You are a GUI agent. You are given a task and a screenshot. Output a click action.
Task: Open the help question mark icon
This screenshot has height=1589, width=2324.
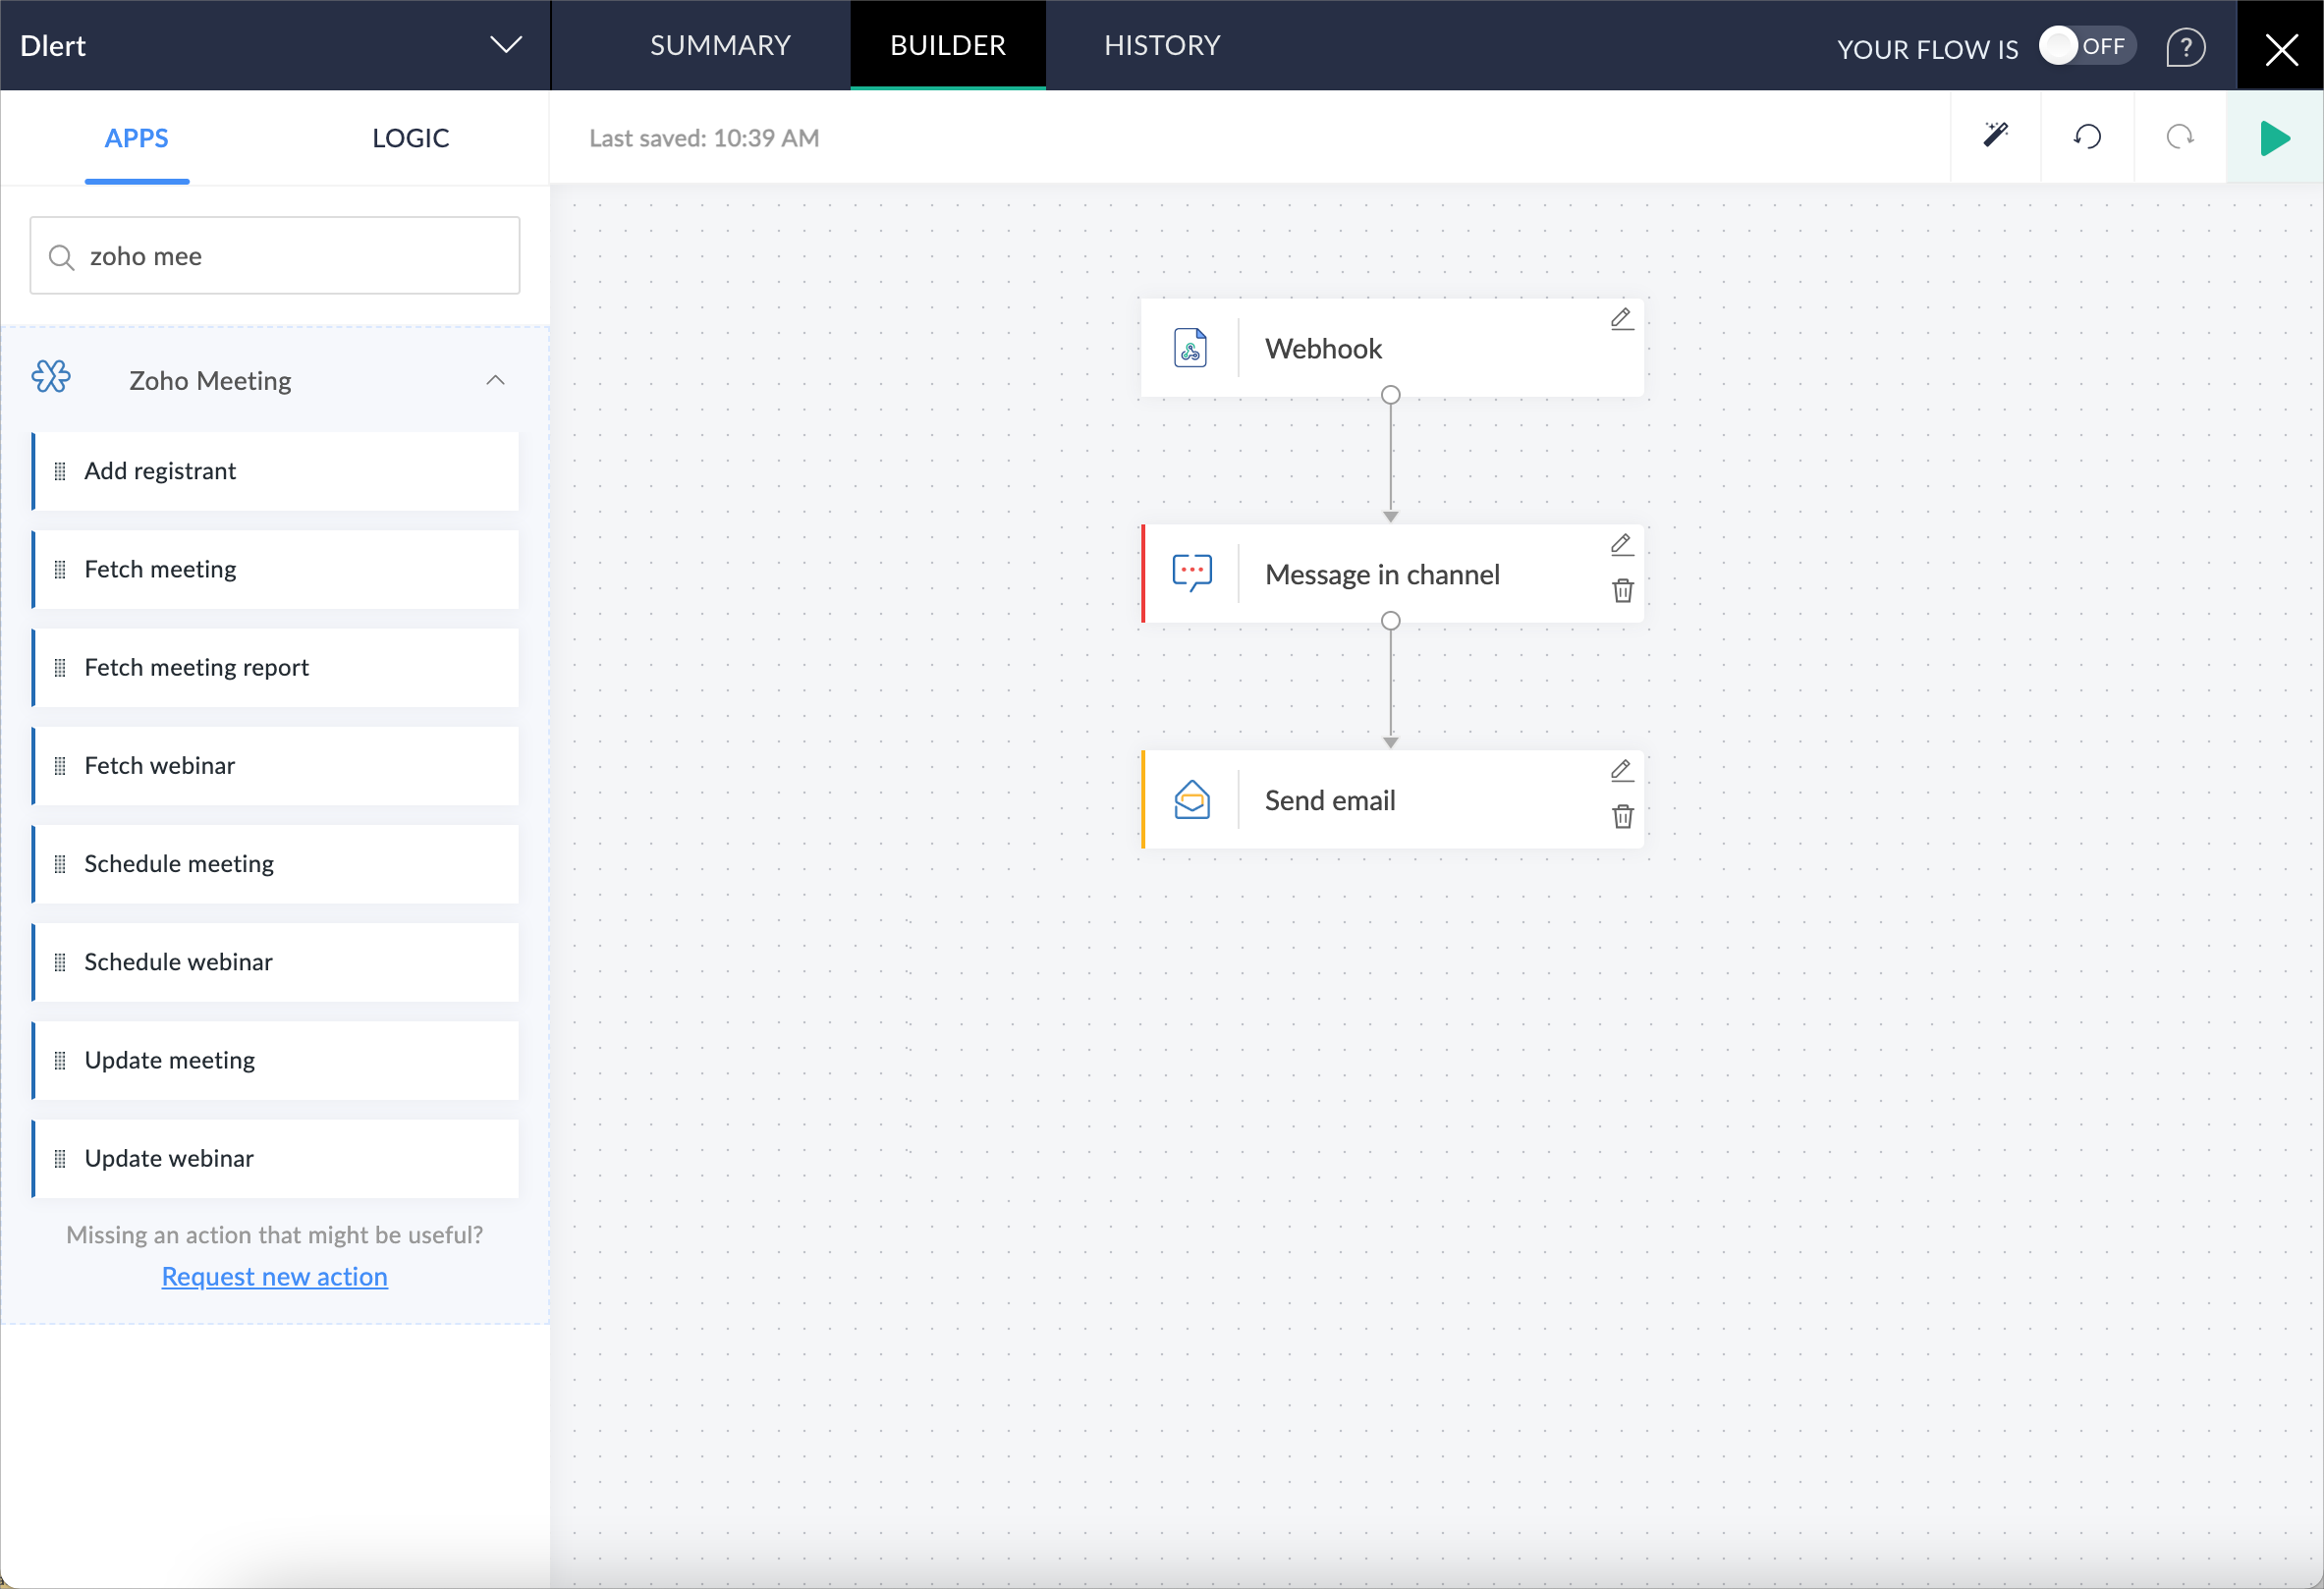tap(2185, 47)
